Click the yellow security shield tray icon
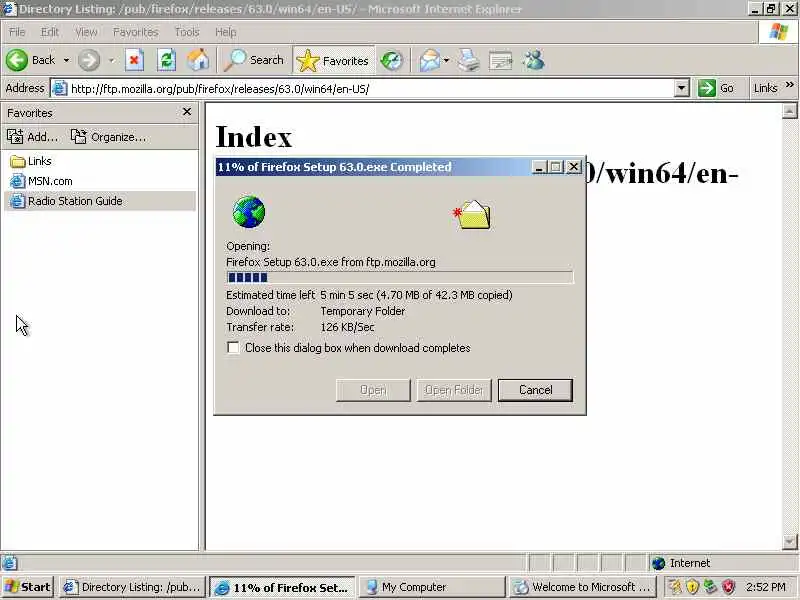This screenshot has width=800, height=600. click(x=692, y=587)
